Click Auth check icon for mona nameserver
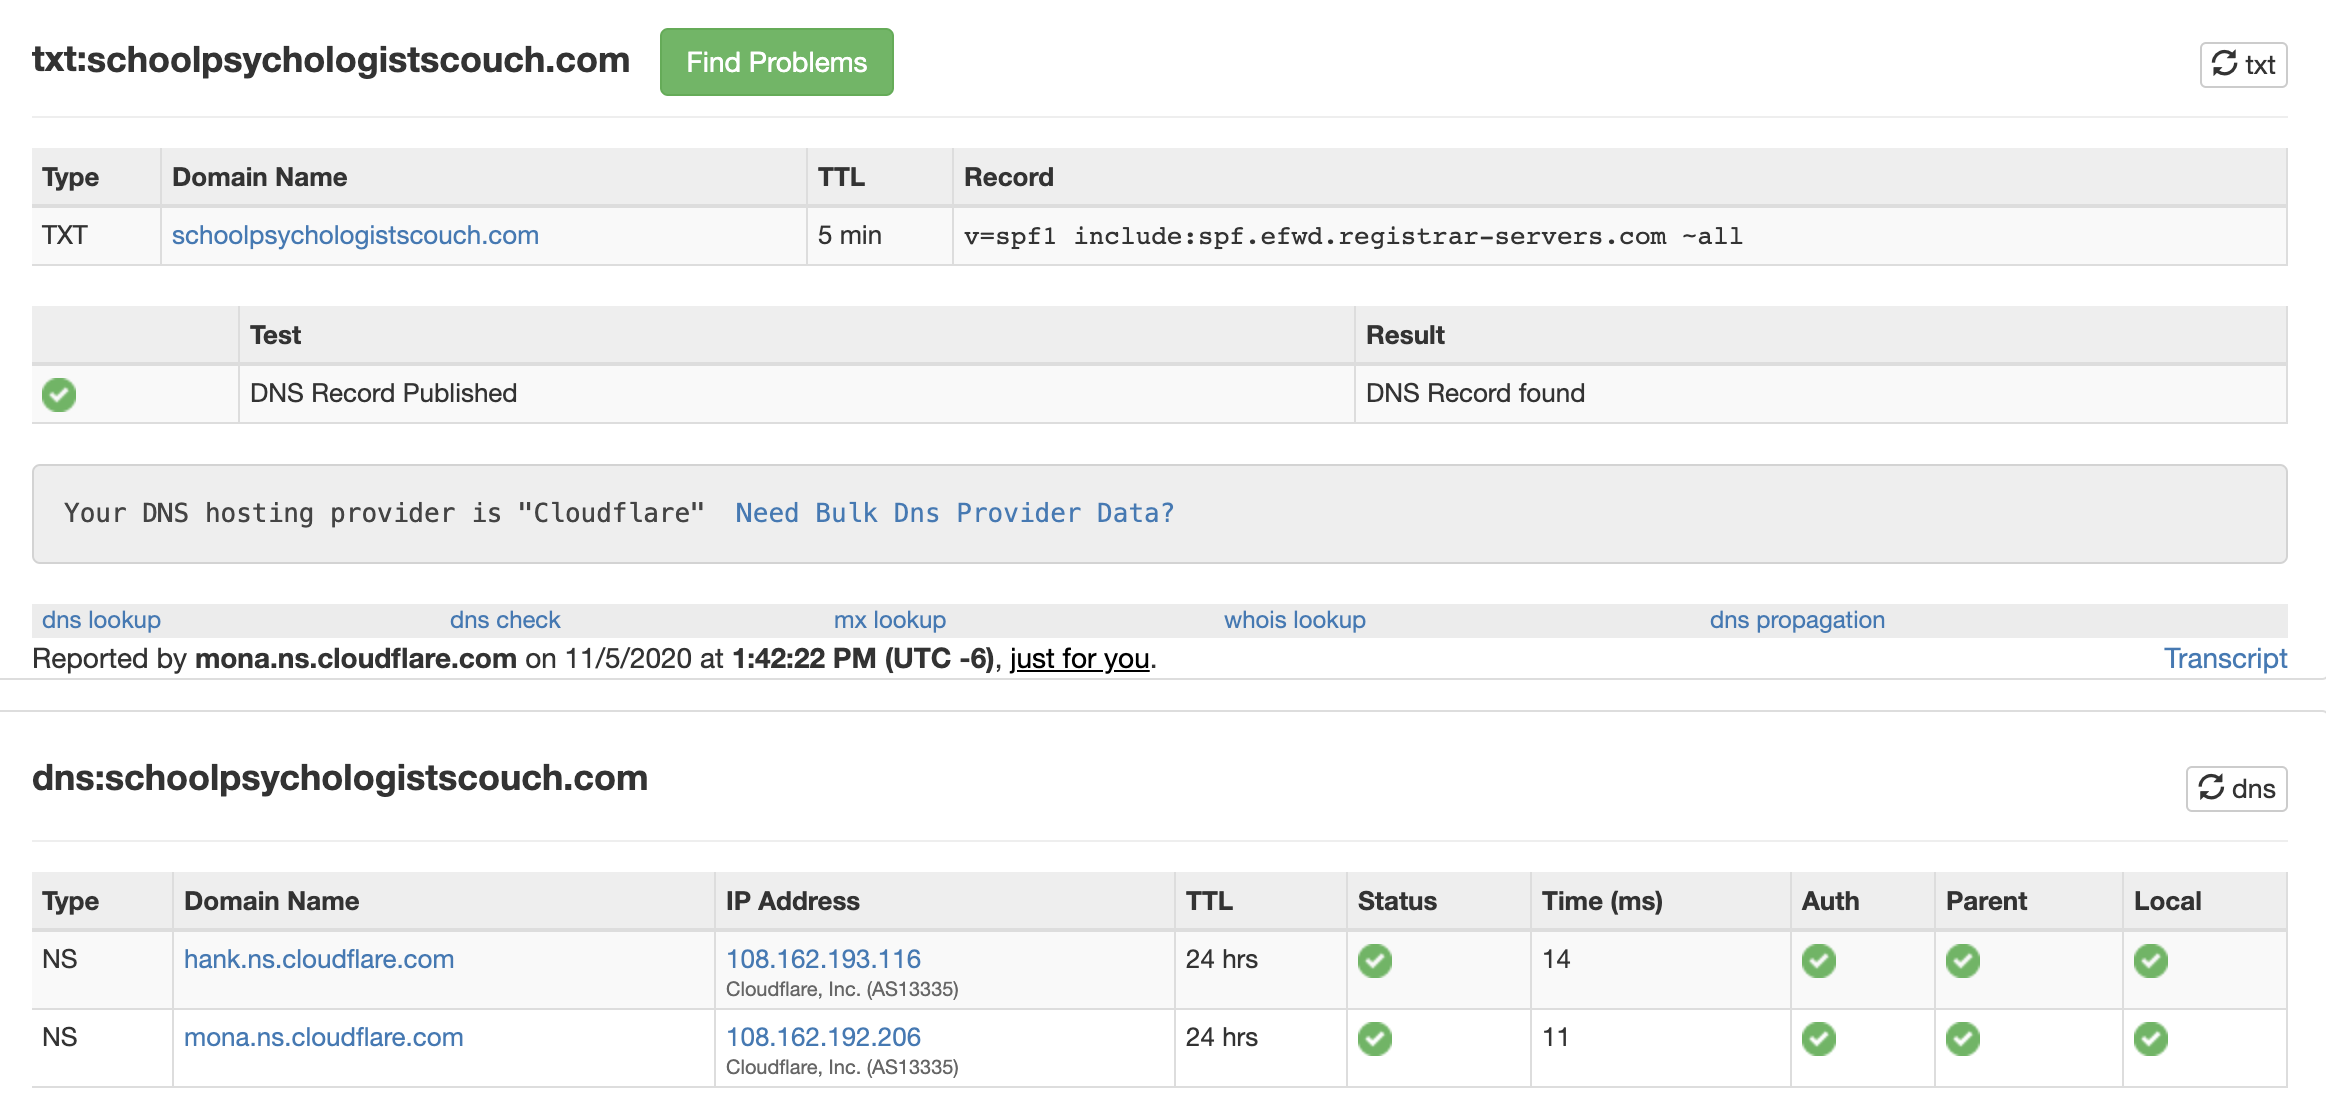Image resolution: width=2326 pixels, height=1114 pixels. [x=1819, y=1039]
